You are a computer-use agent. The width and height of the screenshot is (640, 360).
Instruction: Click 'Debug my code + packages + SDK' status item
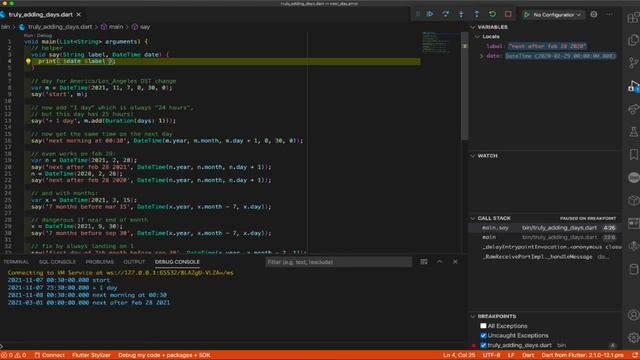coord(164,355)
